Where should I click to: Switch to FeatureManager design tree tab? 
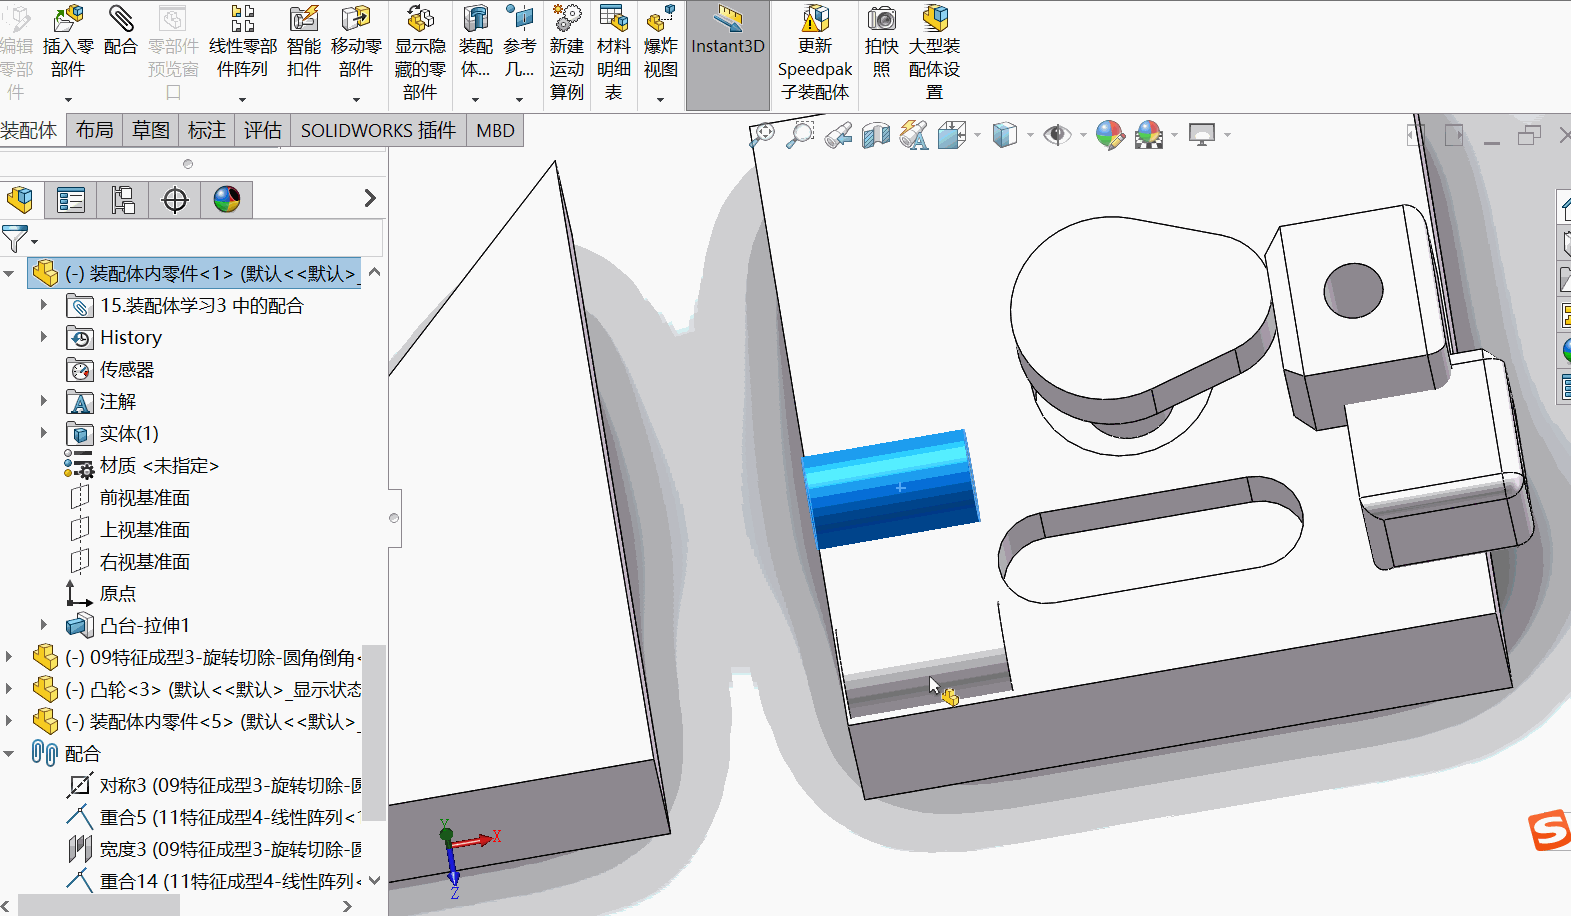(20, 200)
